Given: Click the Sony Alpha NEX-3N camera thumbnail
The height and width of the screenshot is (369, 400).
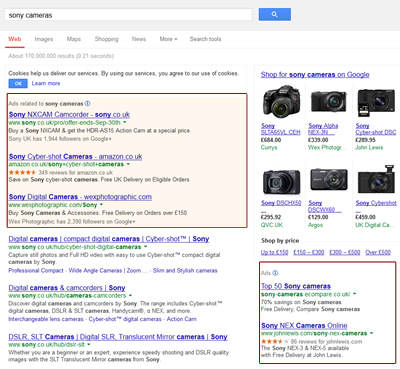Looking at the screenshot, I should point(329,102).
